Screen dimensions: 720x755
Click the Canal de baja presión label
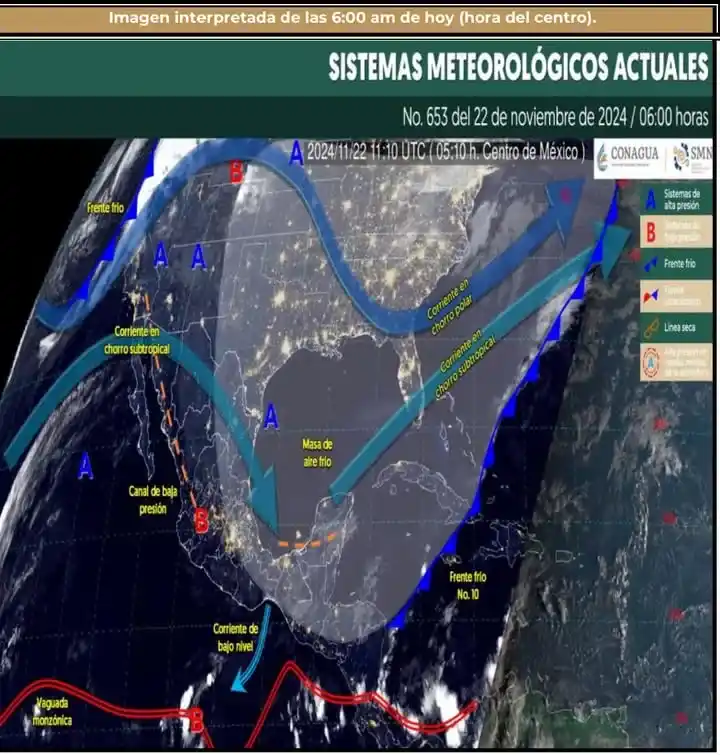click(153, 500)
